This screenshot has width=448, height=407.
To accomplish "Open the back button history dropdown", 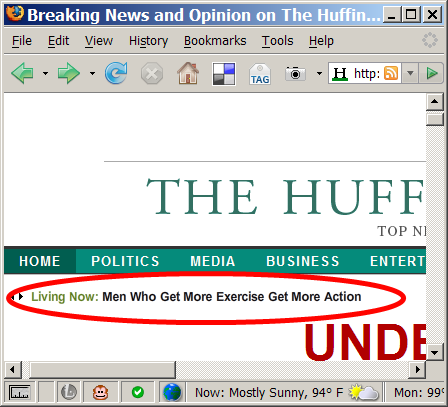I will 45,73.
